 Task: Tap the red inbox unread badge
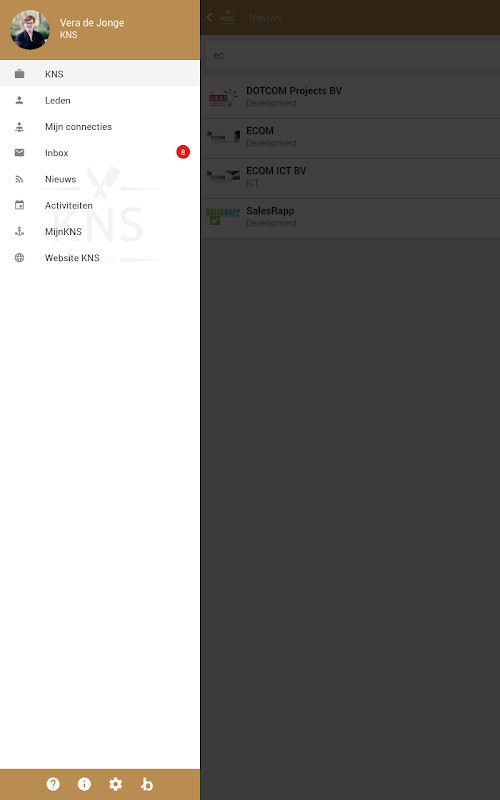(x=183, y=152)
